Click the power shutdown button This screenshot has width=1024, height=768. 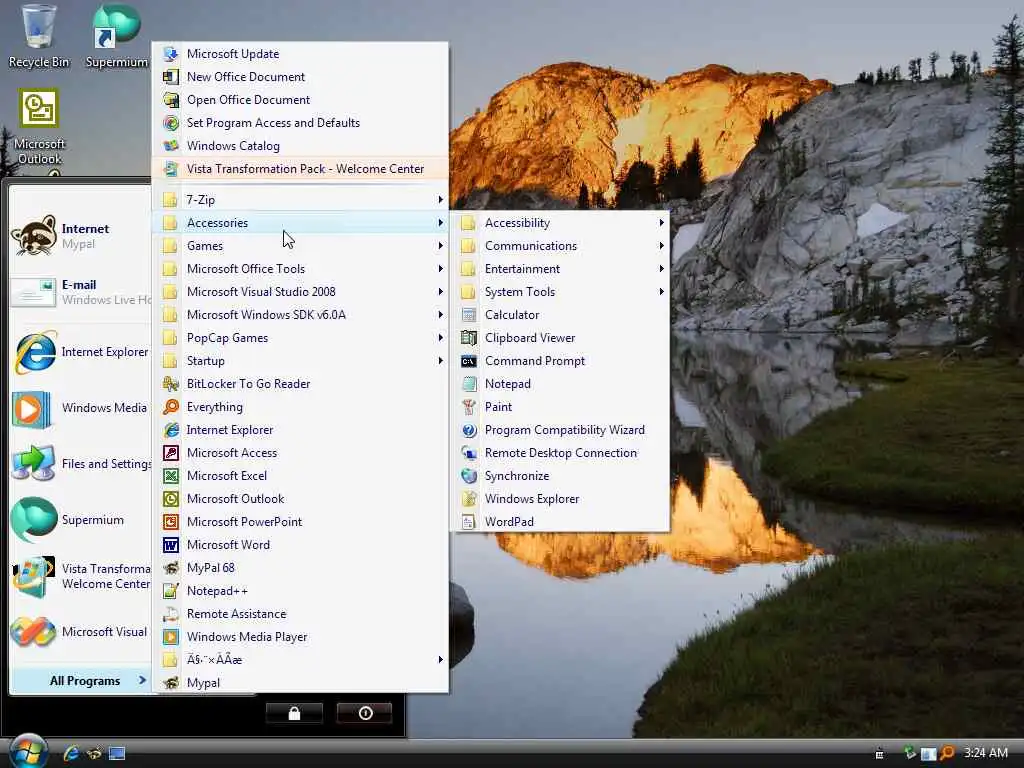pyautogui.click(x=365, y=713)
